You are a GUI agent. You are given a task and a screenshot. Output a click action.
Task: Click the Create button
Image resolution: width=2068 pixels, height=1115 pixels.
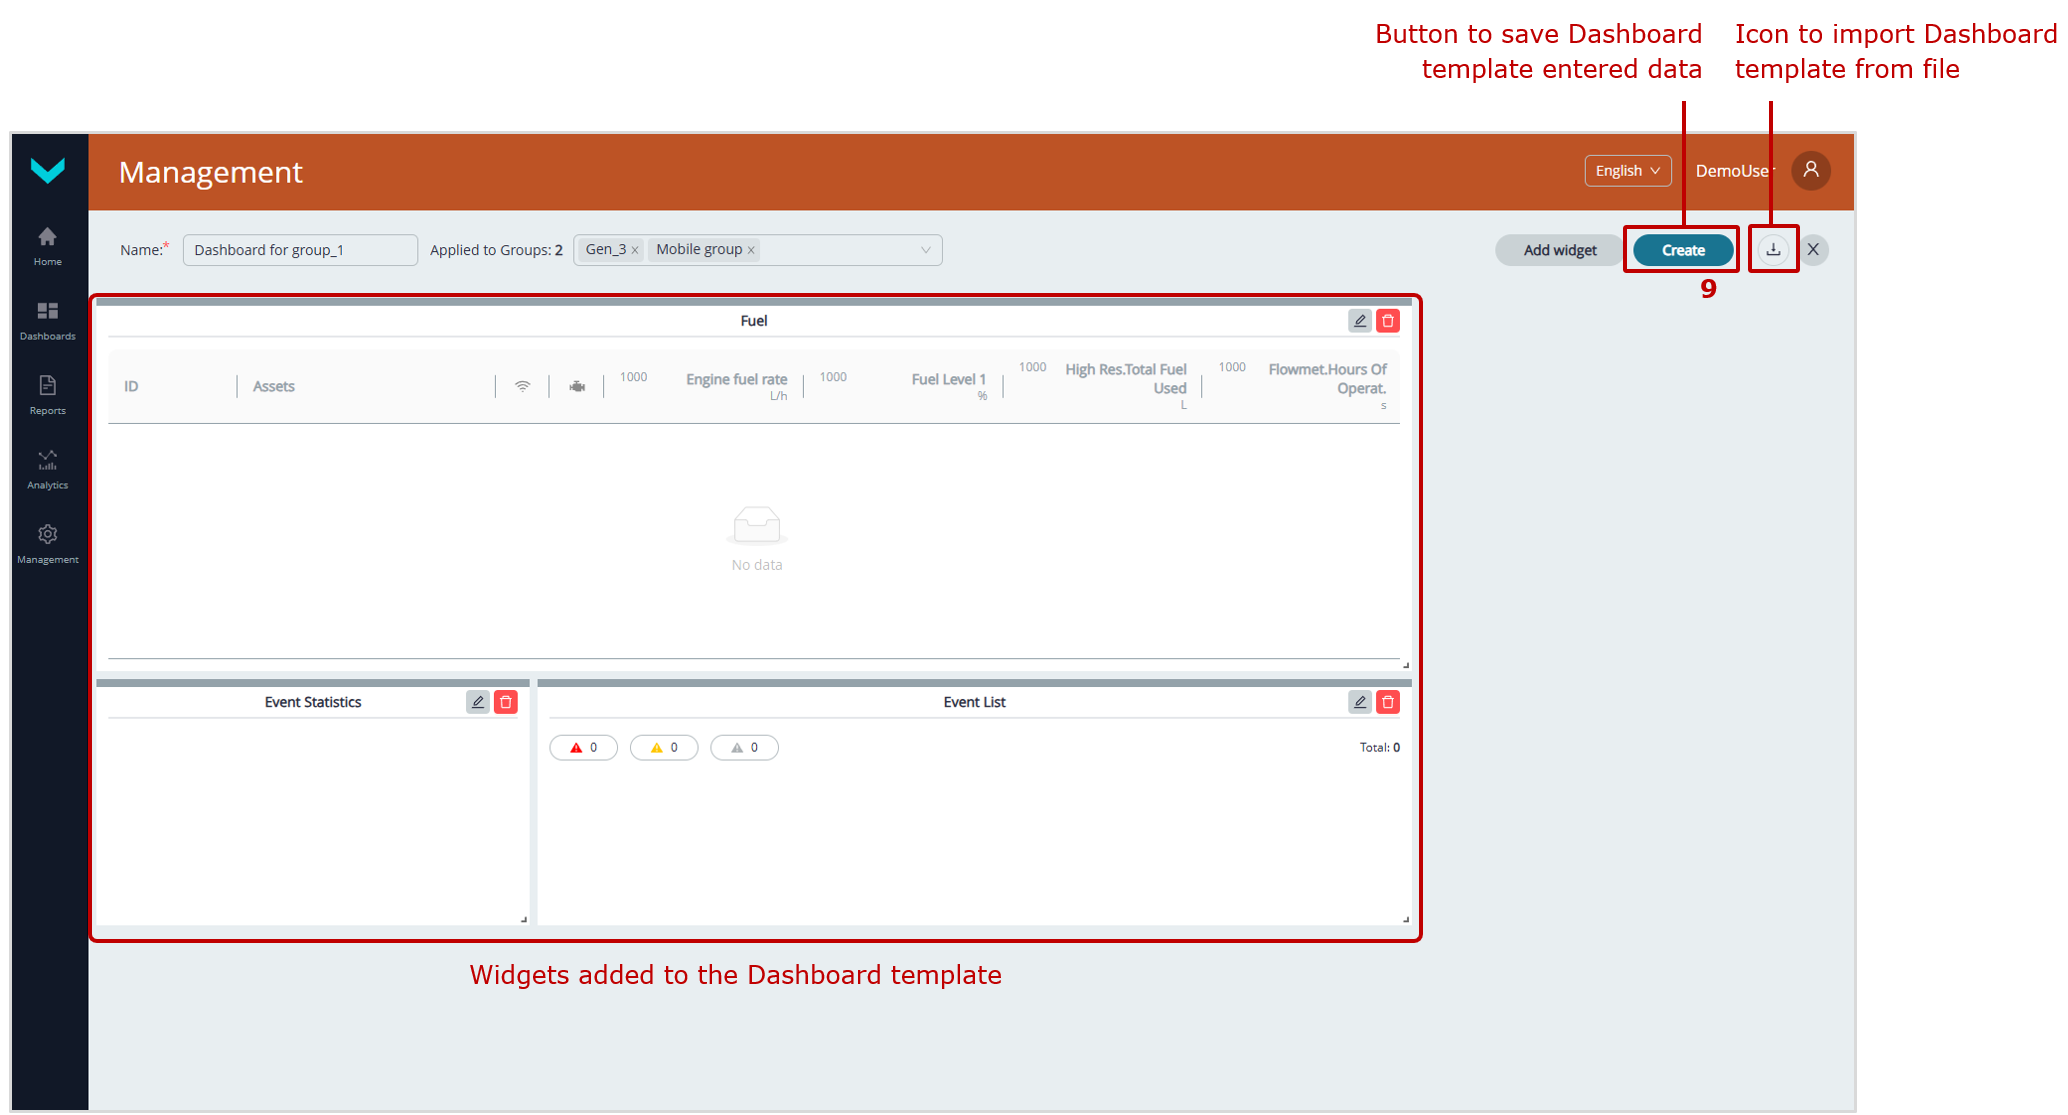tap(1683, 250)
